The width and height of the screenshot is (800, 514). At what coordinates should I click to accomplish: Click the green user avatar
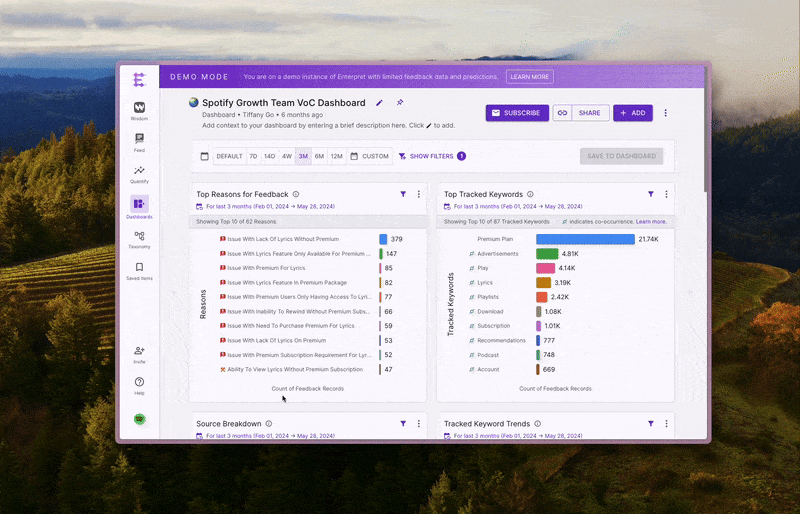[139, 419]
